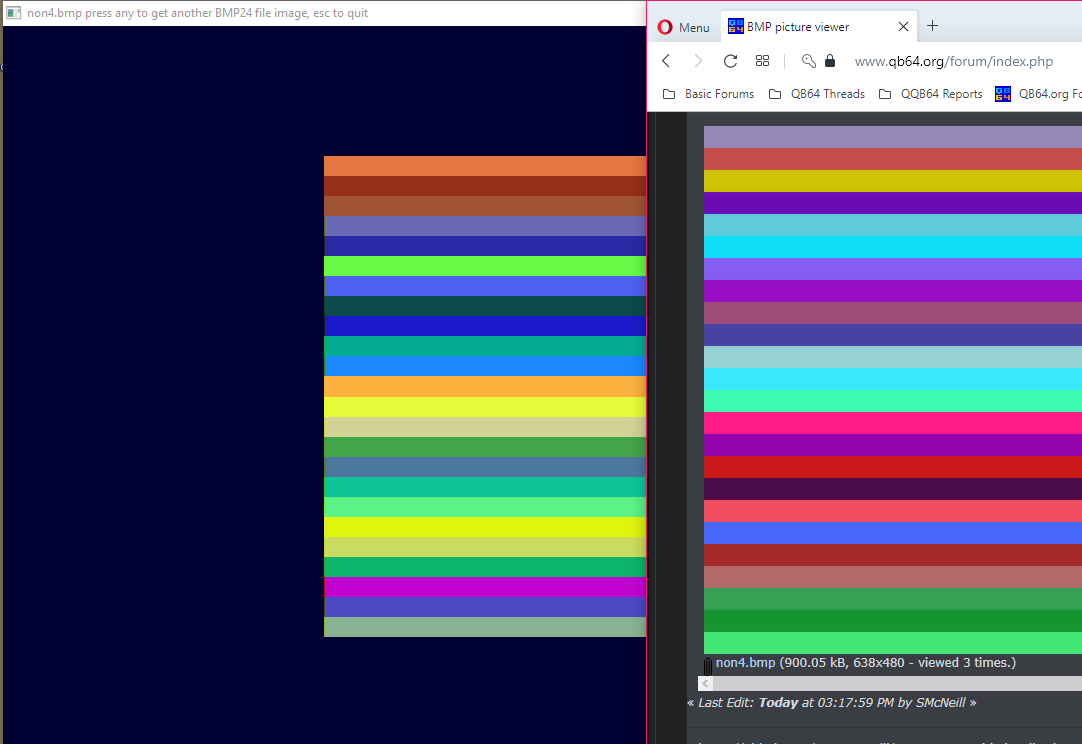This screenshot has height=744, width=1082.
Task: Click the paperclip attachment icon
Action: pos(708,666)
